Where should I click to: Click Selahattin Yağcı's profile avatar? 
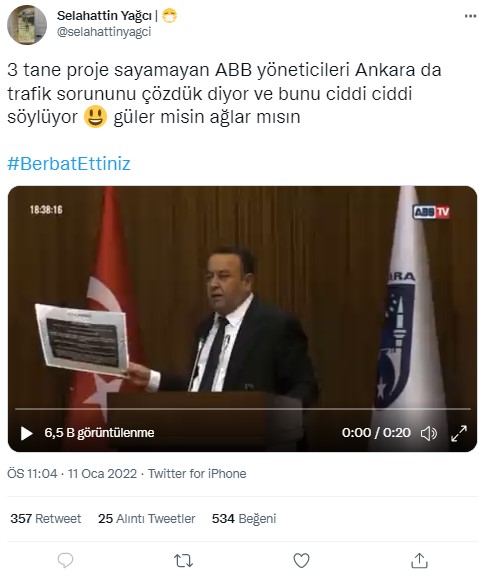pyautogui.click(x=27, y=25)
